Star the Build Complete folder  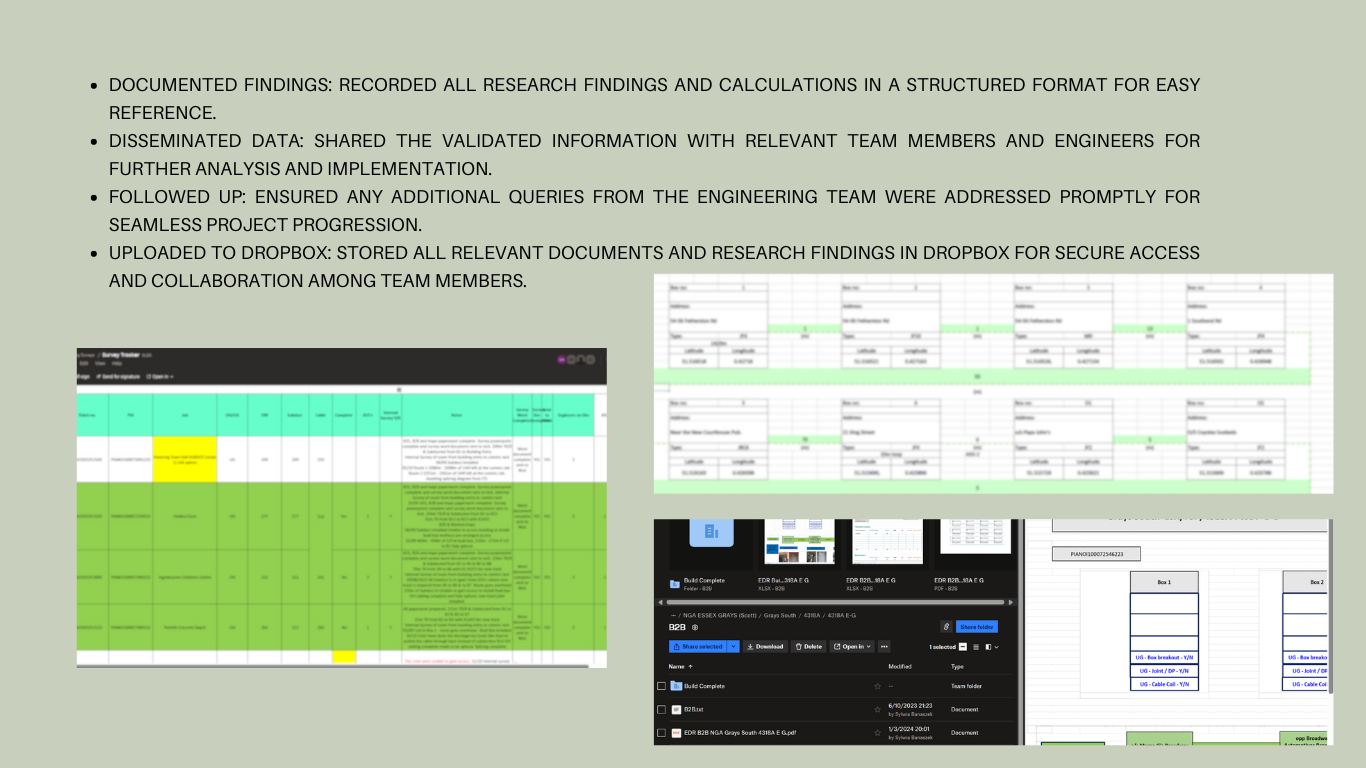(x=878, y=686)
